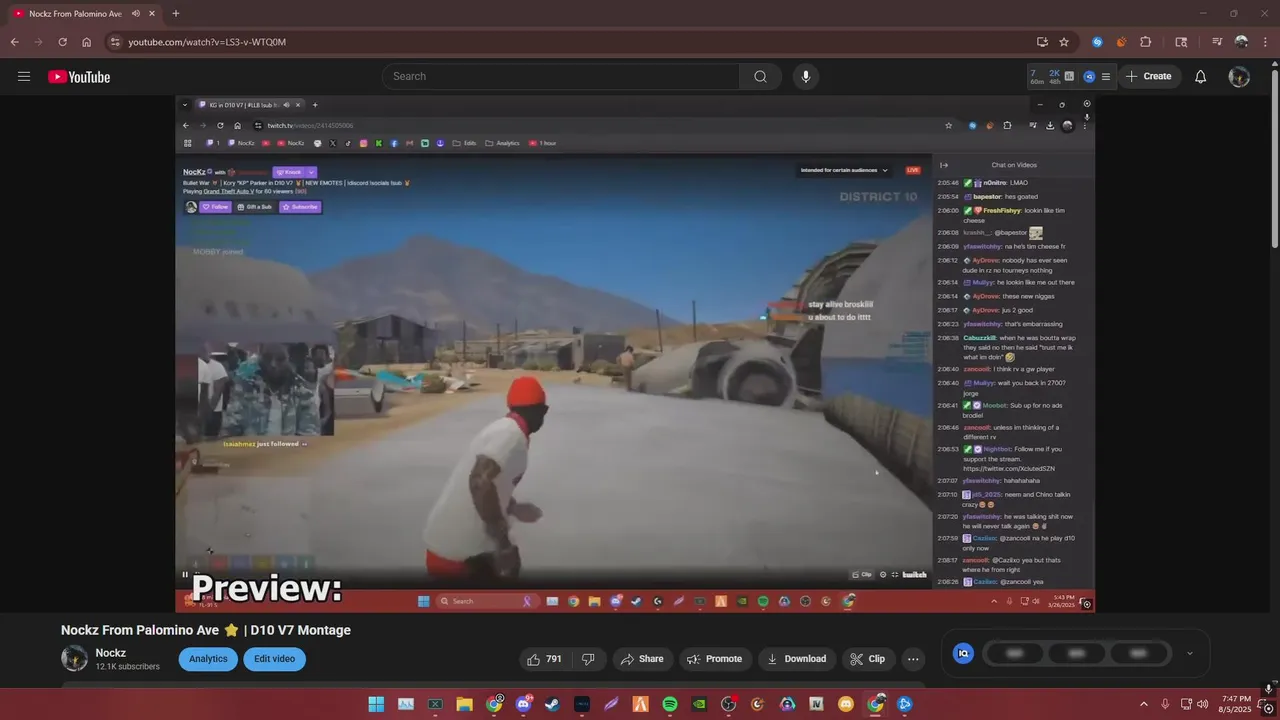This screenshot has width=1280, height=720.
Task: Start voice search with the microphone
Action: tap(806, 76)
